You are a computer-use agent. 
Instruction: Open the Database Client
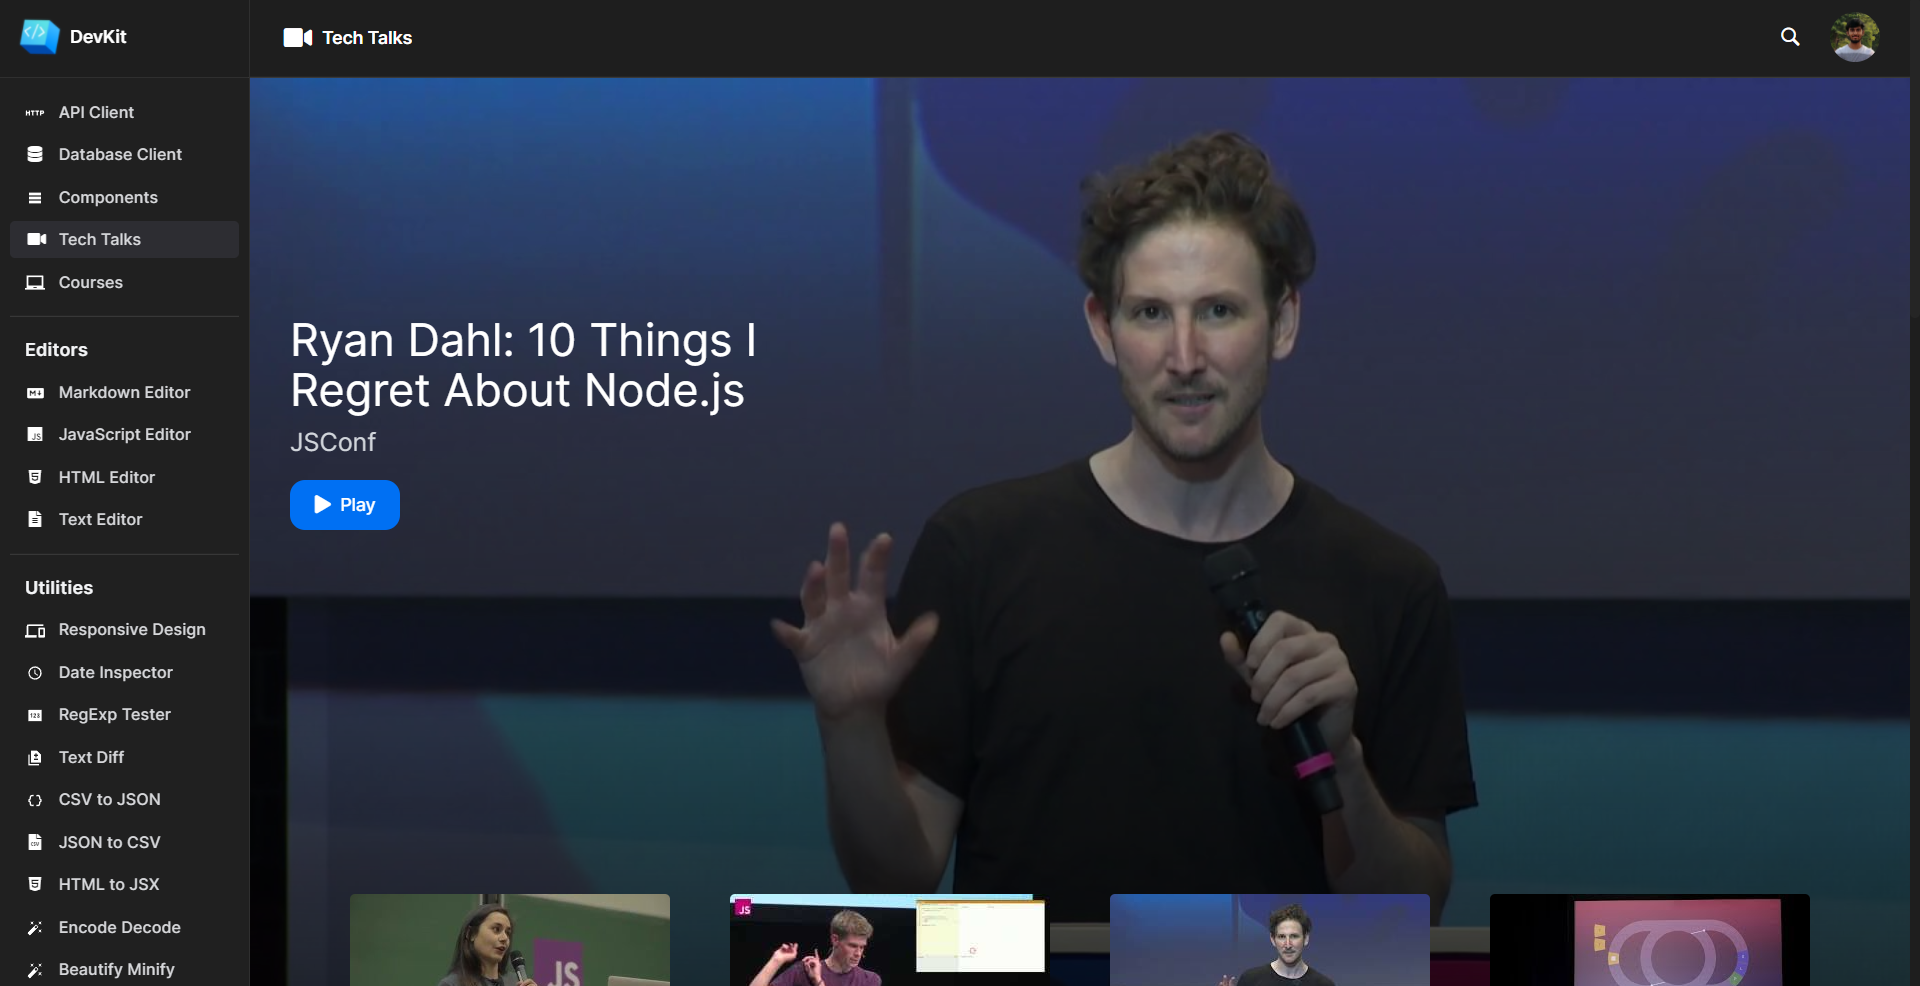coord(119,154)
